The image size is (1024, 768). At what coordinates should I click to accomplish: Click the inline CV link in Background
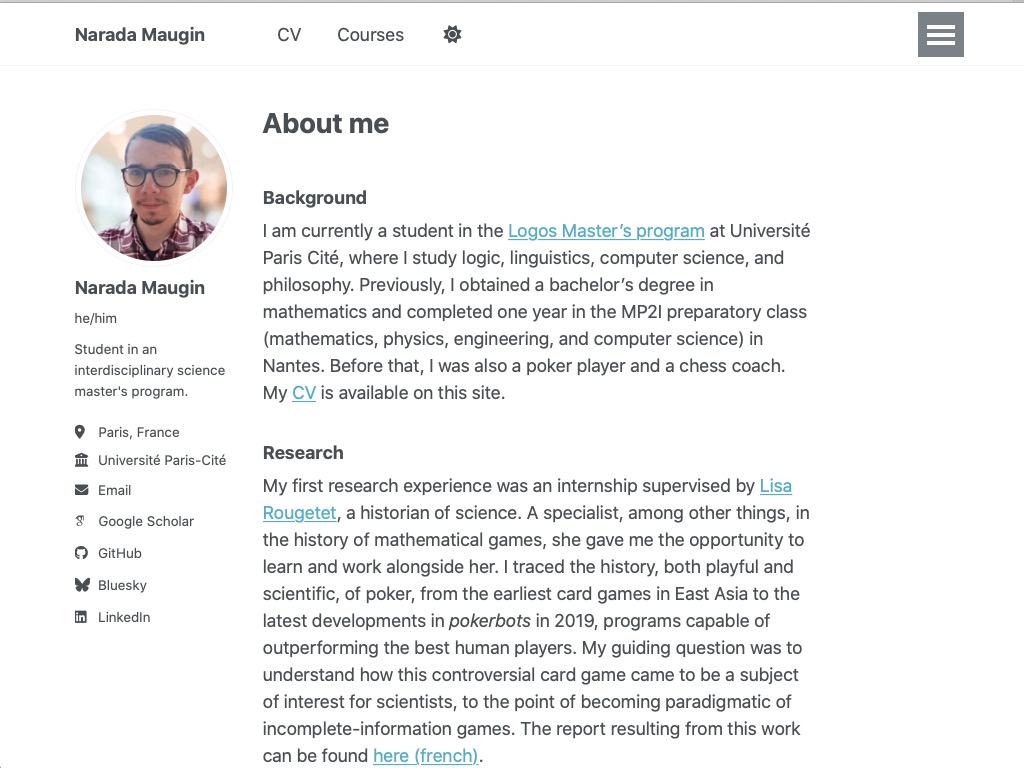click(x=304, y=393)
